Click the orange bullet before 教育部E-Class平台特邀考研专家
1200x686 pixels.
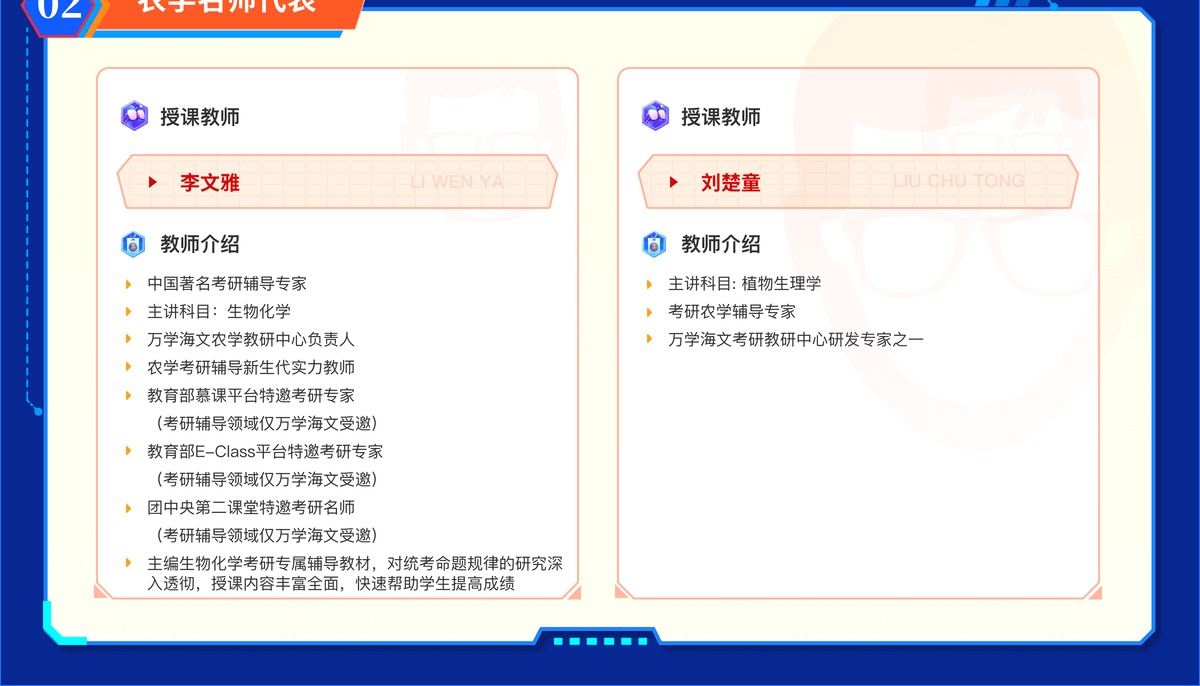click(128, 452)
